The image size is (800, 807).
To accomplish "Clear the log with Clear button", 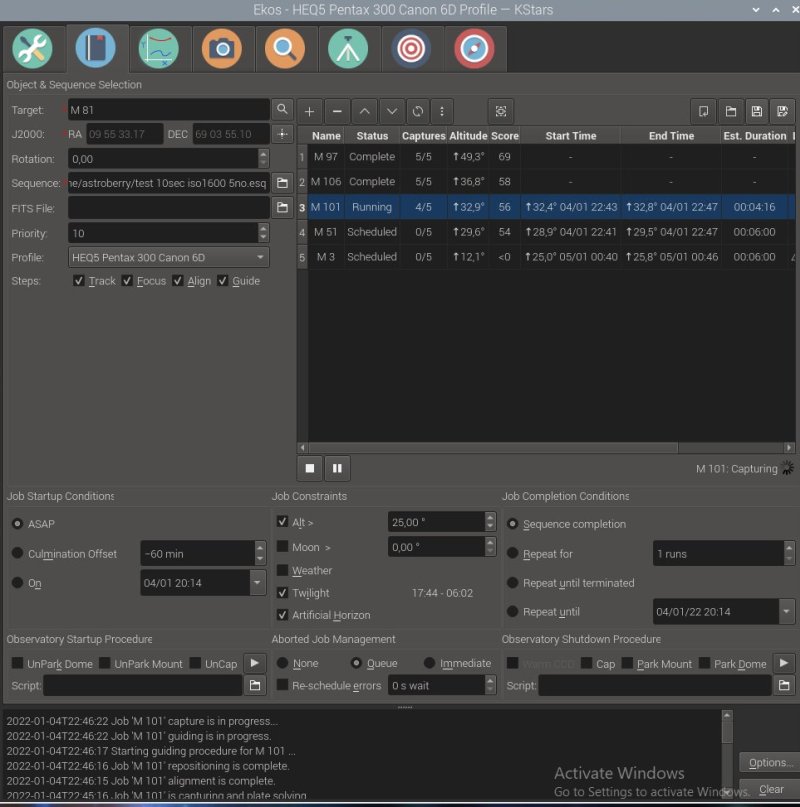I will point(771,789).
